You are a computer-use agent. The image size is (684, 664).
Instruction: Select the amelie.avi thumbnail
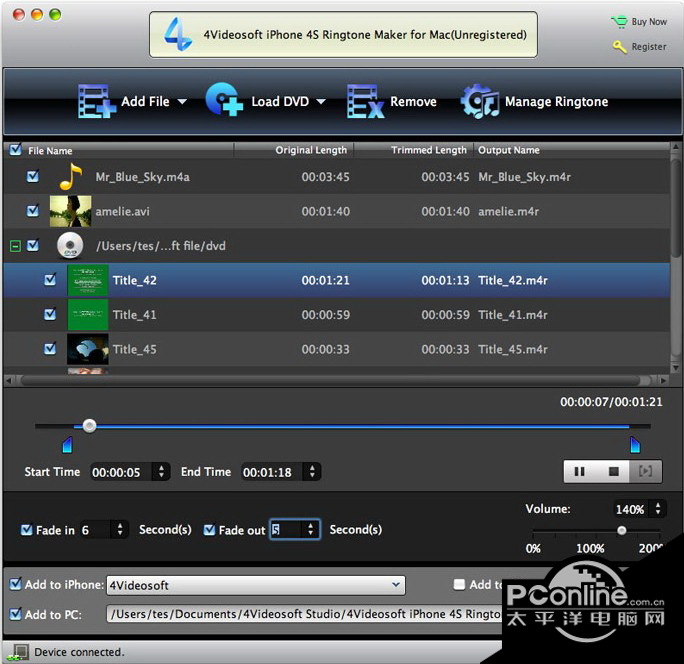click(70, 211)
